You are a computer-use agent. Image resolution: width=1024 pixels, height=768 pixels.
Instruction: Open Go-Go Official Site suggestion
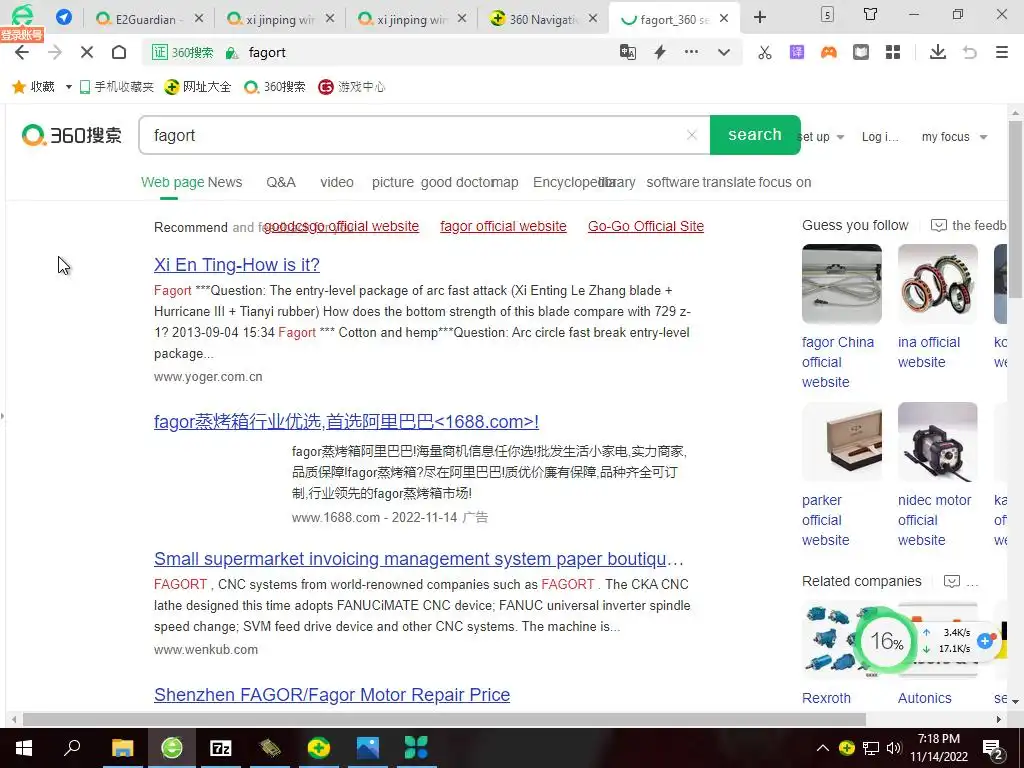coord(646,226)
